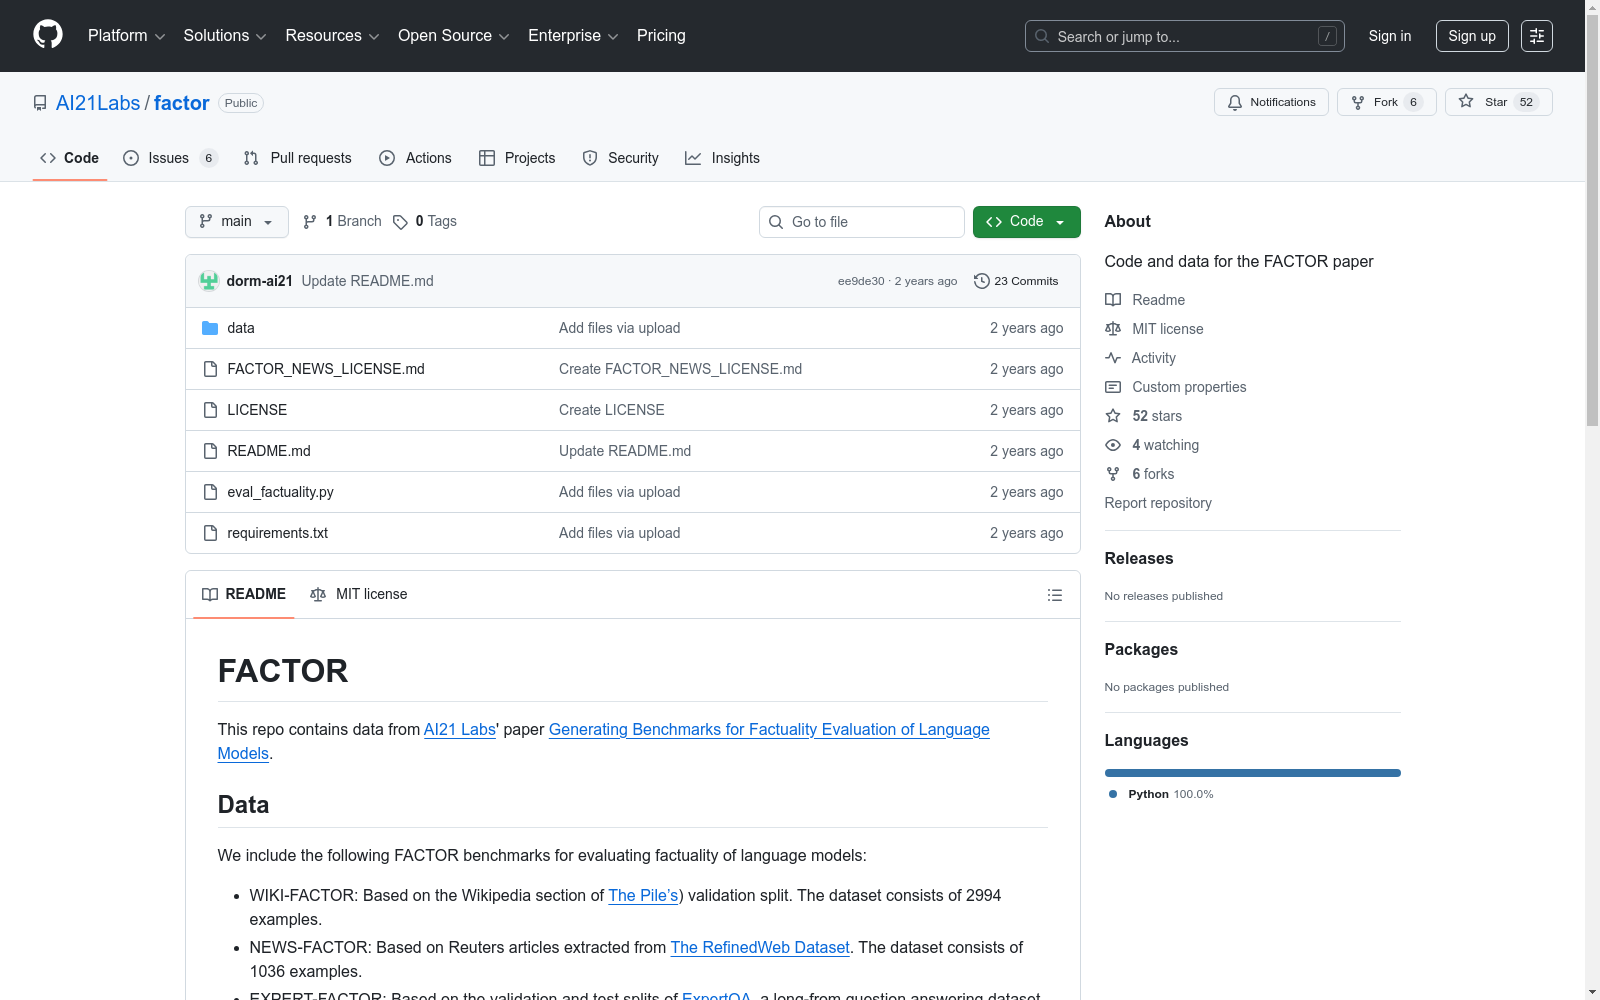Click the requirements.txt file icon
Viewport: 1600px width, 1000px height.
tap(210, 533)
